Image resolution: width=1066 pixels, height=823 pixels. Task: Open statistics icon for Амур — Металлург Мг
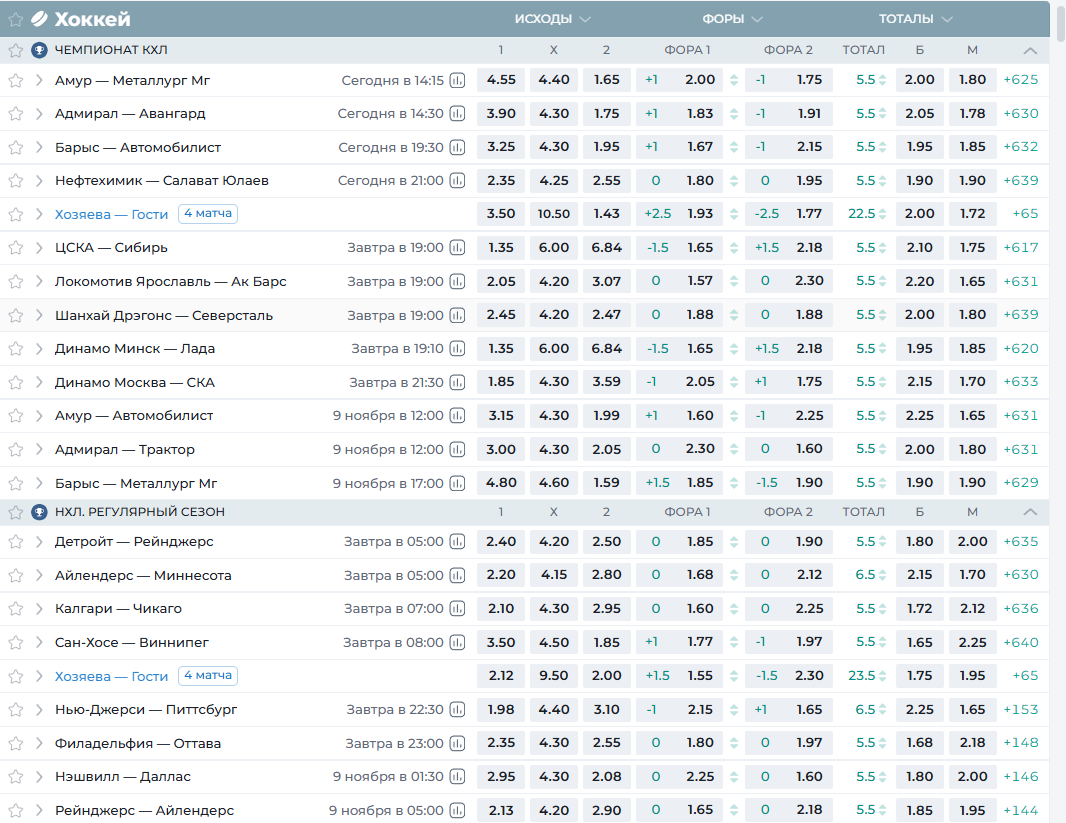[x=458, y=80]
